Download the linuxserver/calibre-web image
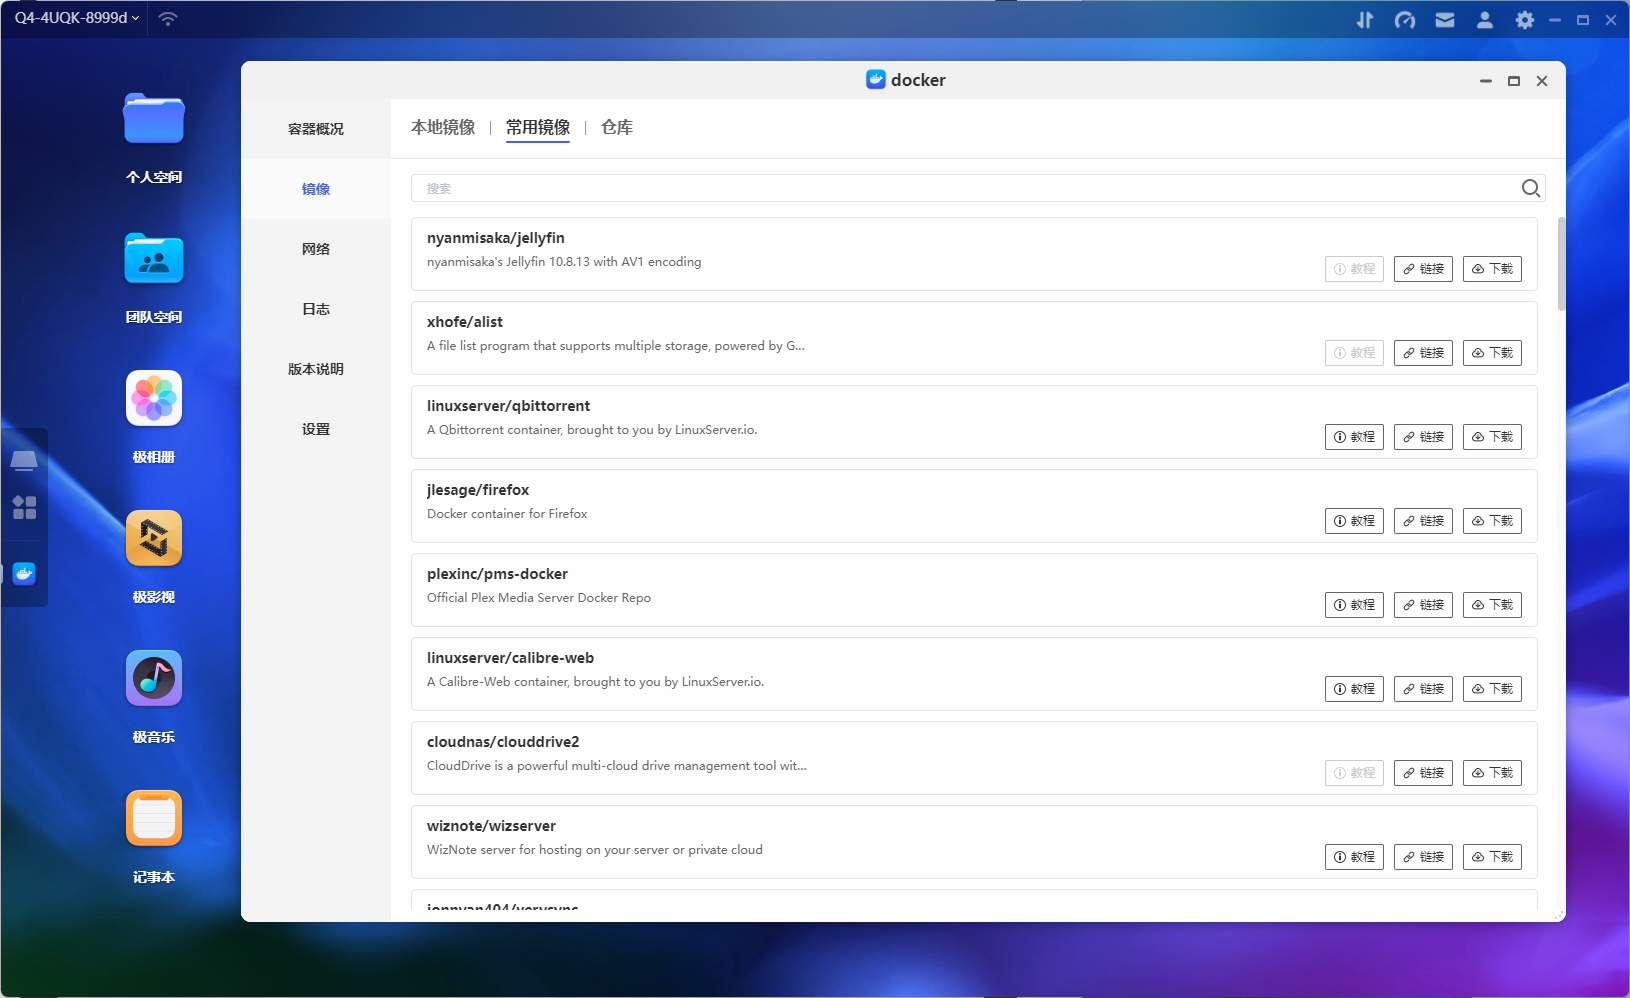Screen dimensions: 1630x998 [x=1492, y=689]
